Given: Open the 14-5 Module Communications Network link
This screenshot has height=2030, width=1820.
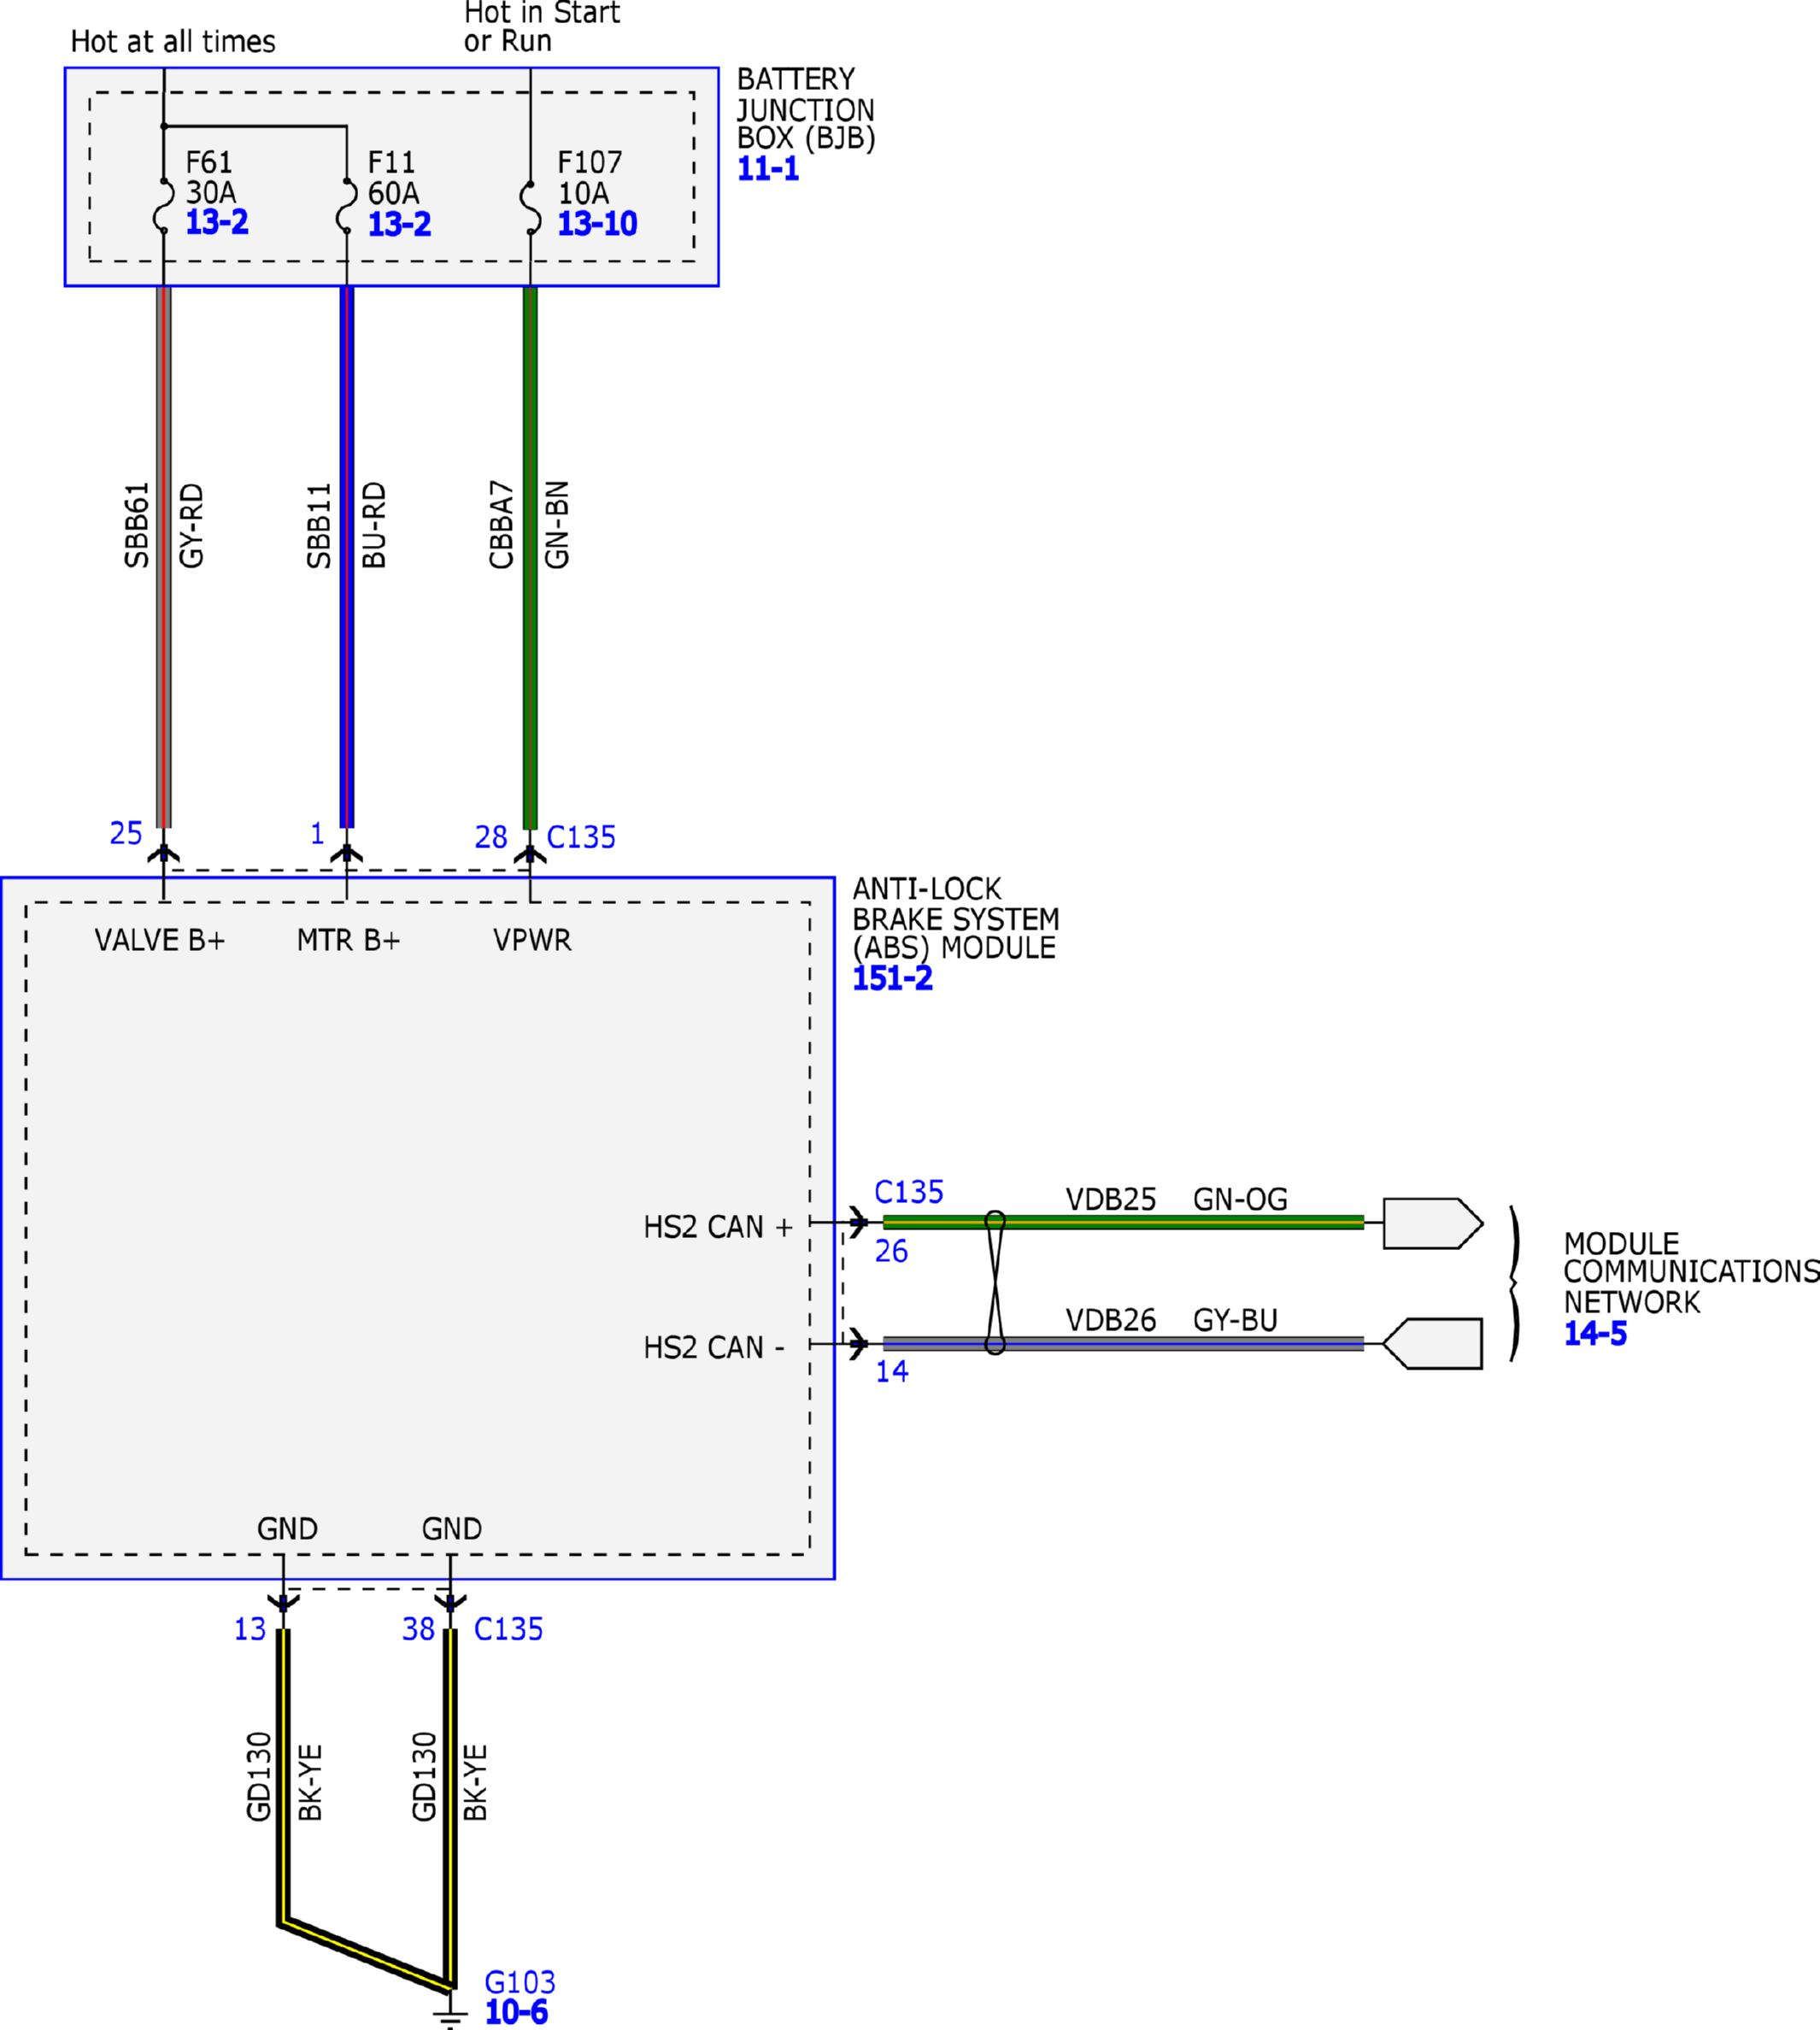Looking at the screenshot, I should [x=1595, y=1333].
